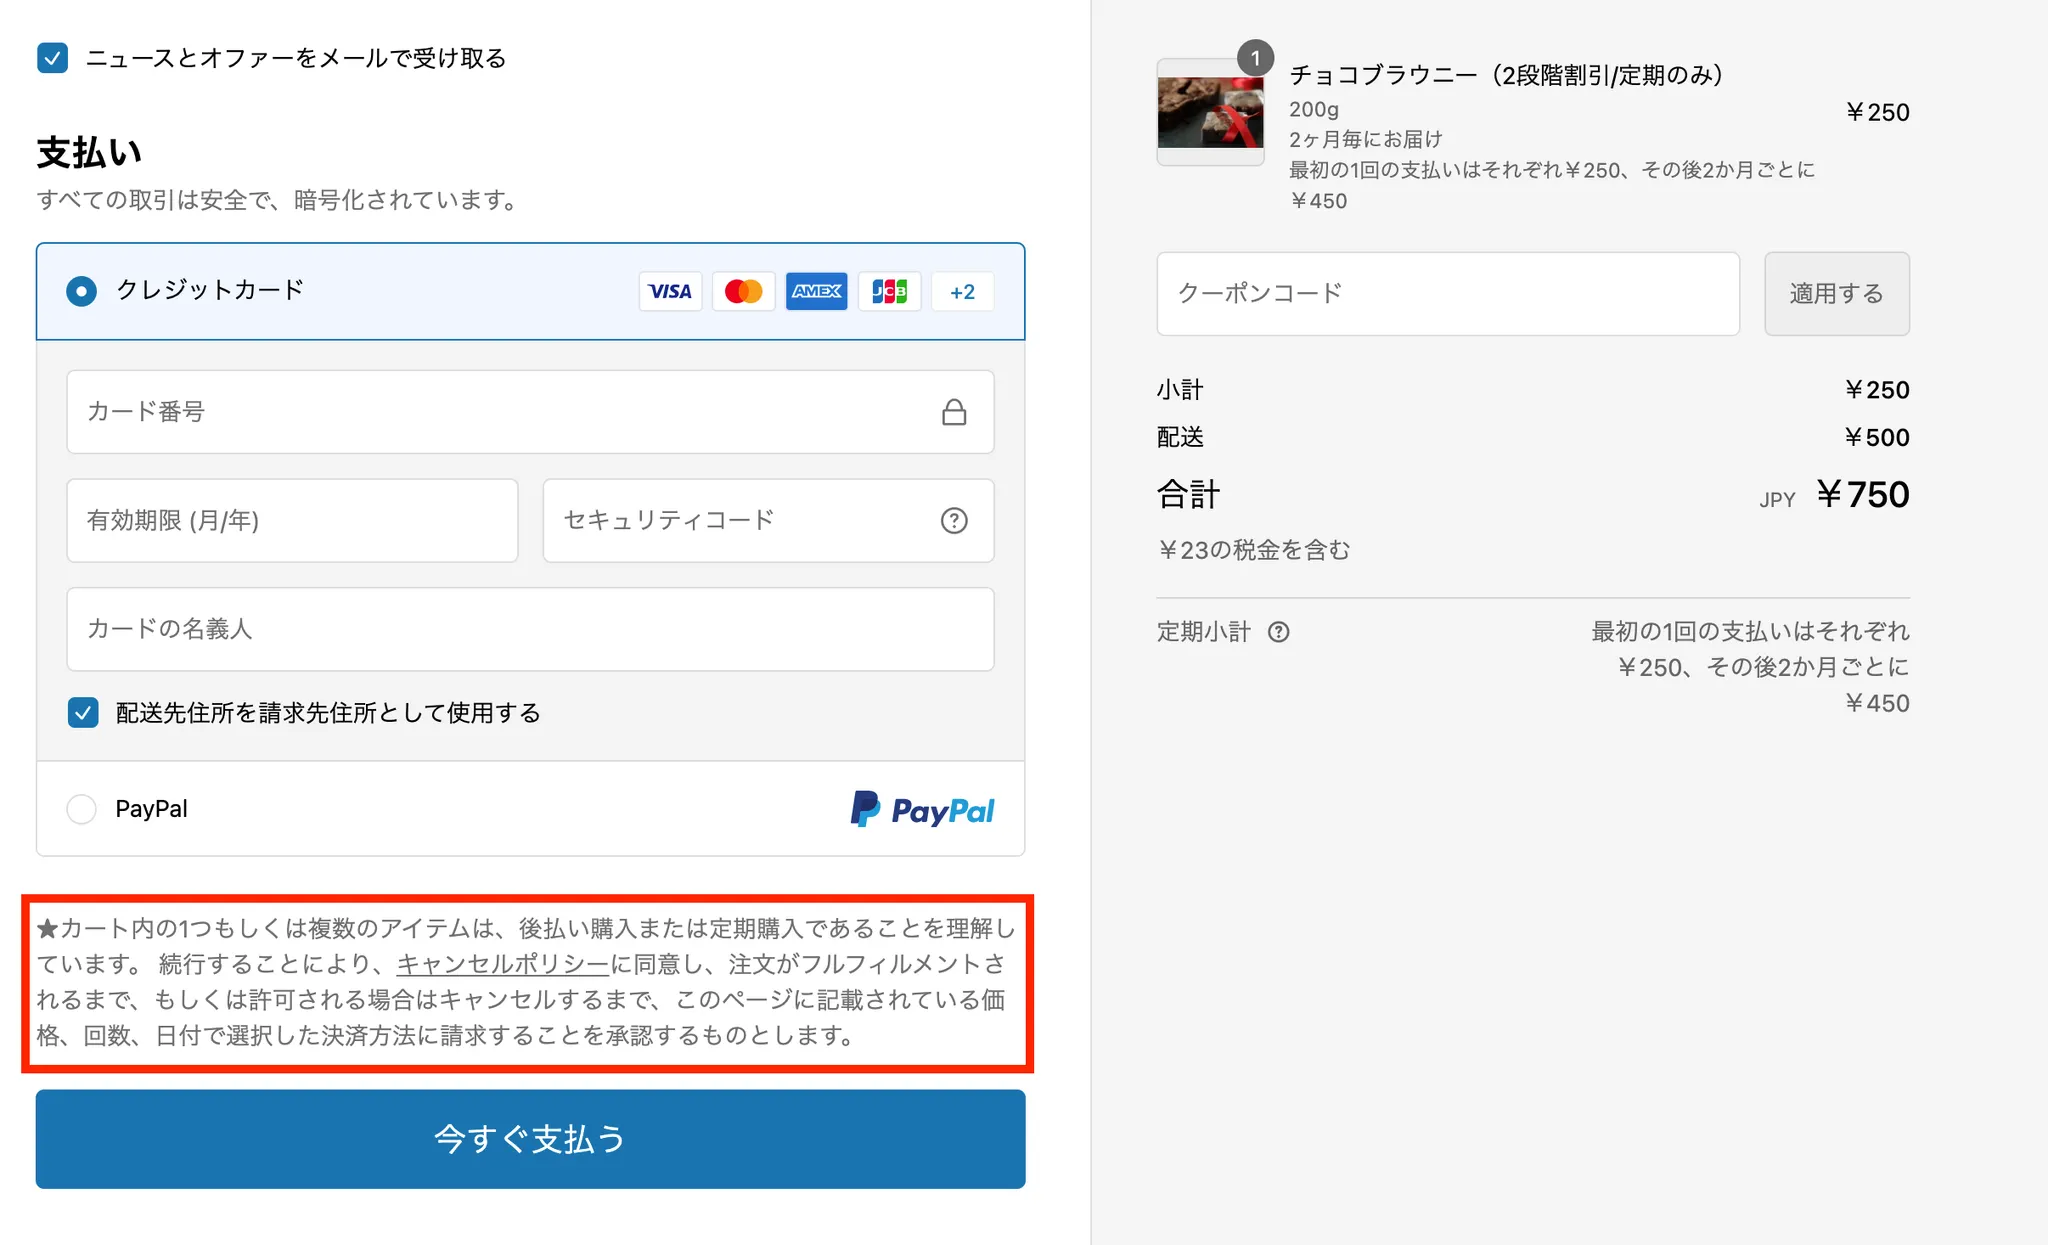
Task: Open the キャンセルポリシー link
Action: pyautogui.click(x=503, y=964)
